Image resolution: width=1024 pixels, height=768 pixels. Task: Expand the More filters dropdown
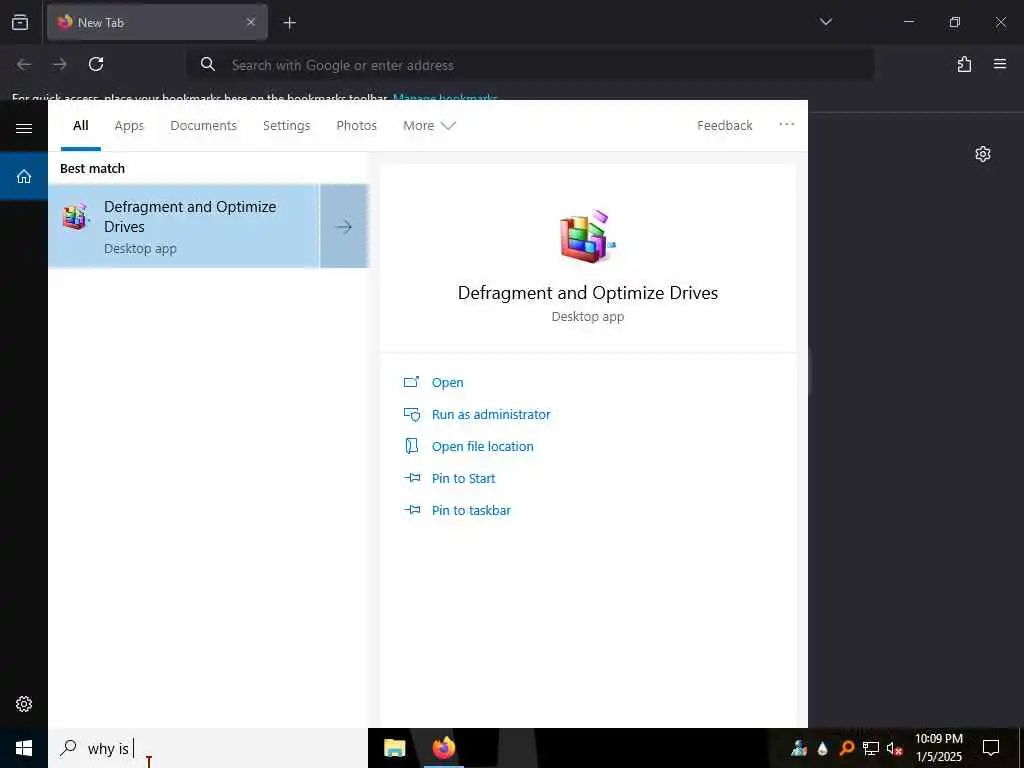pos(429,125)
